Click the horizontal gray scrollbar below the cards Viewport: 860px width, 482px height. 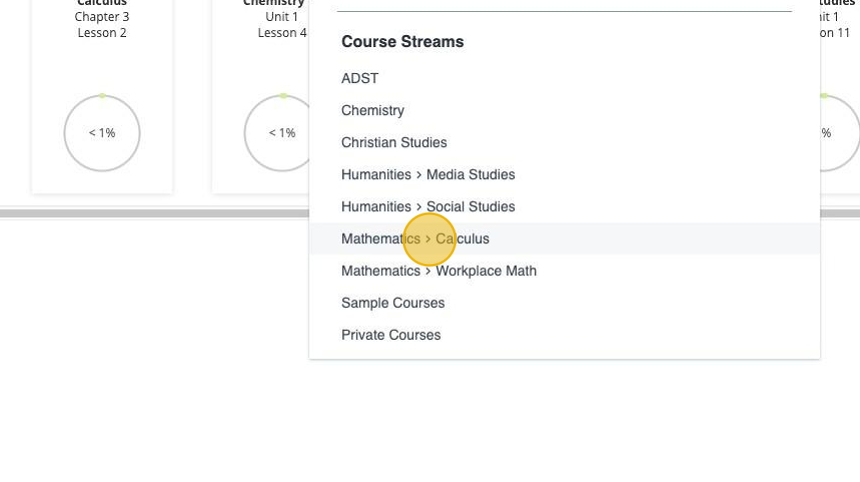(150, 213)
